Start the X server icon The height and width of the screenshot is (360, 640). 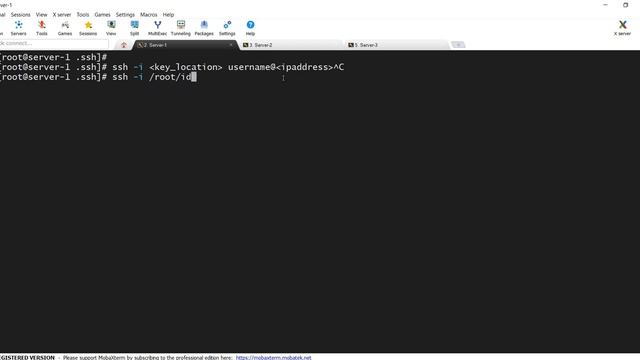[622, 28]
